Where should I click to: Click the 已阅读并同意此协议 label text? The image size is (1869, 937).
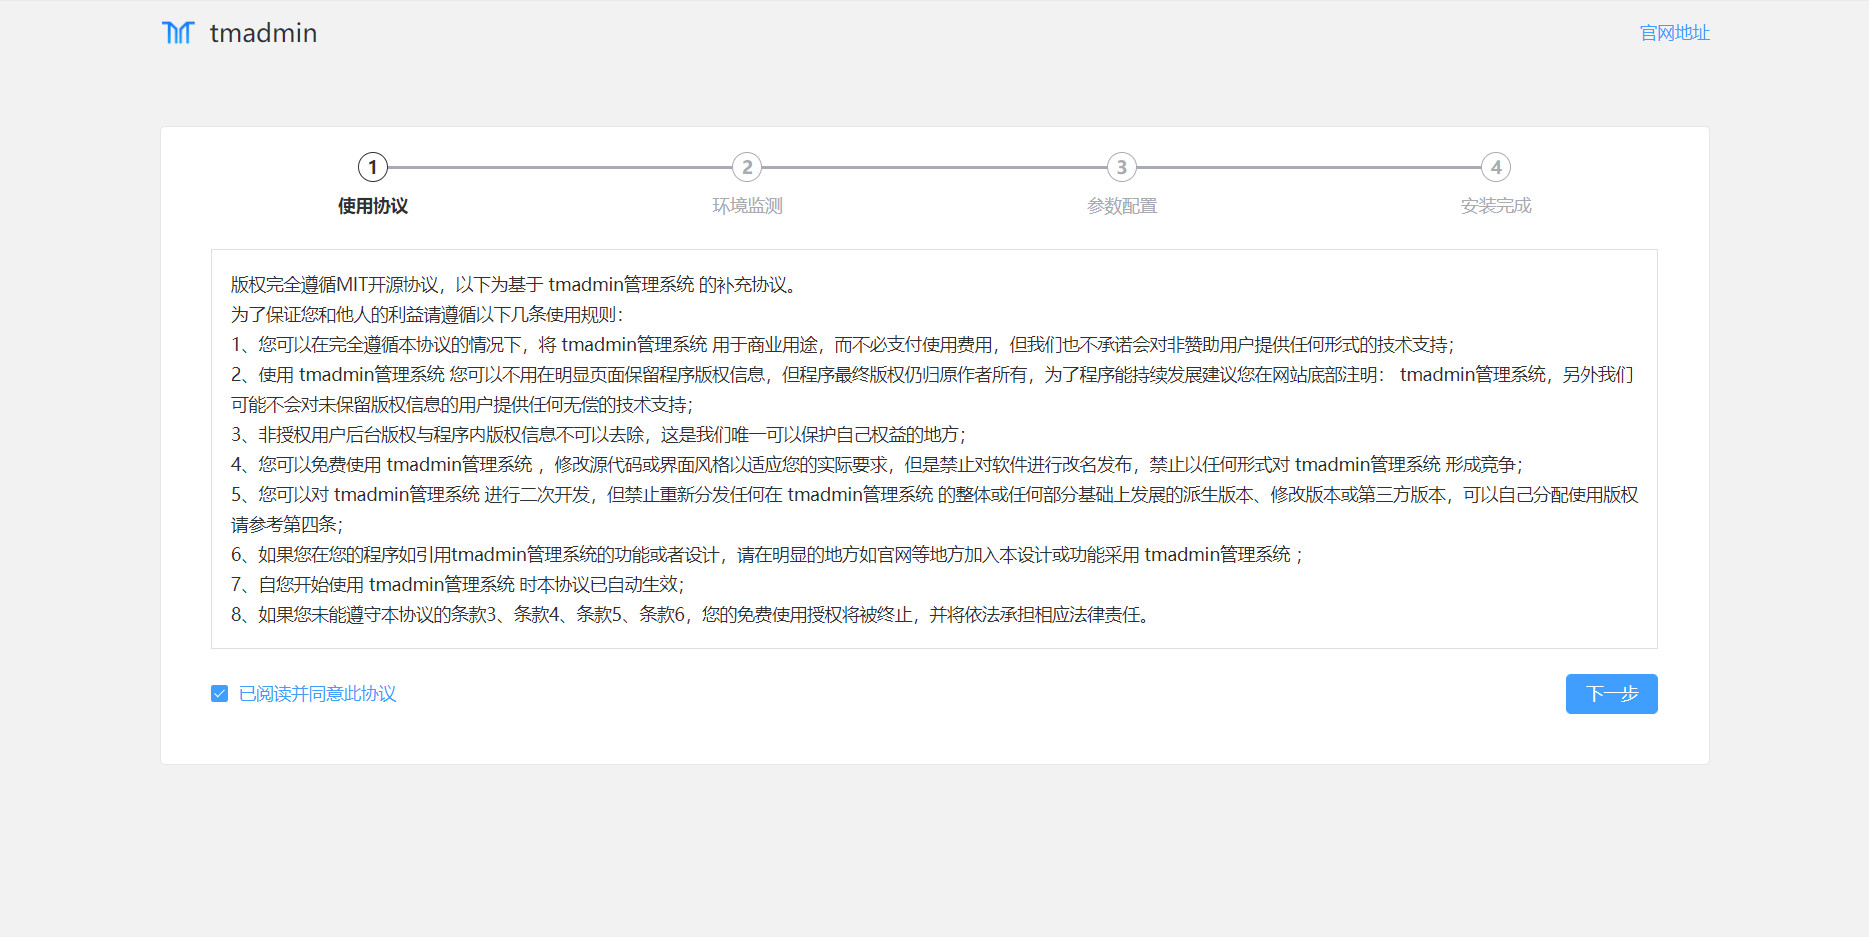click(x=317, y=694)
